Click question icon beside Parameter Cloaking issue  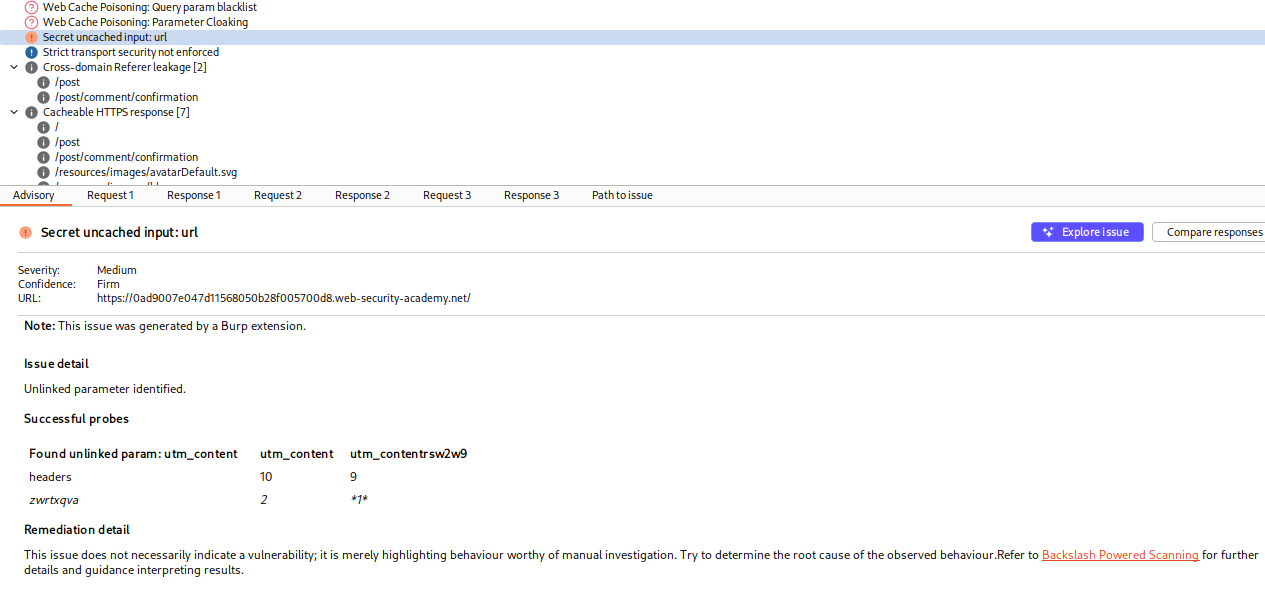32,22
